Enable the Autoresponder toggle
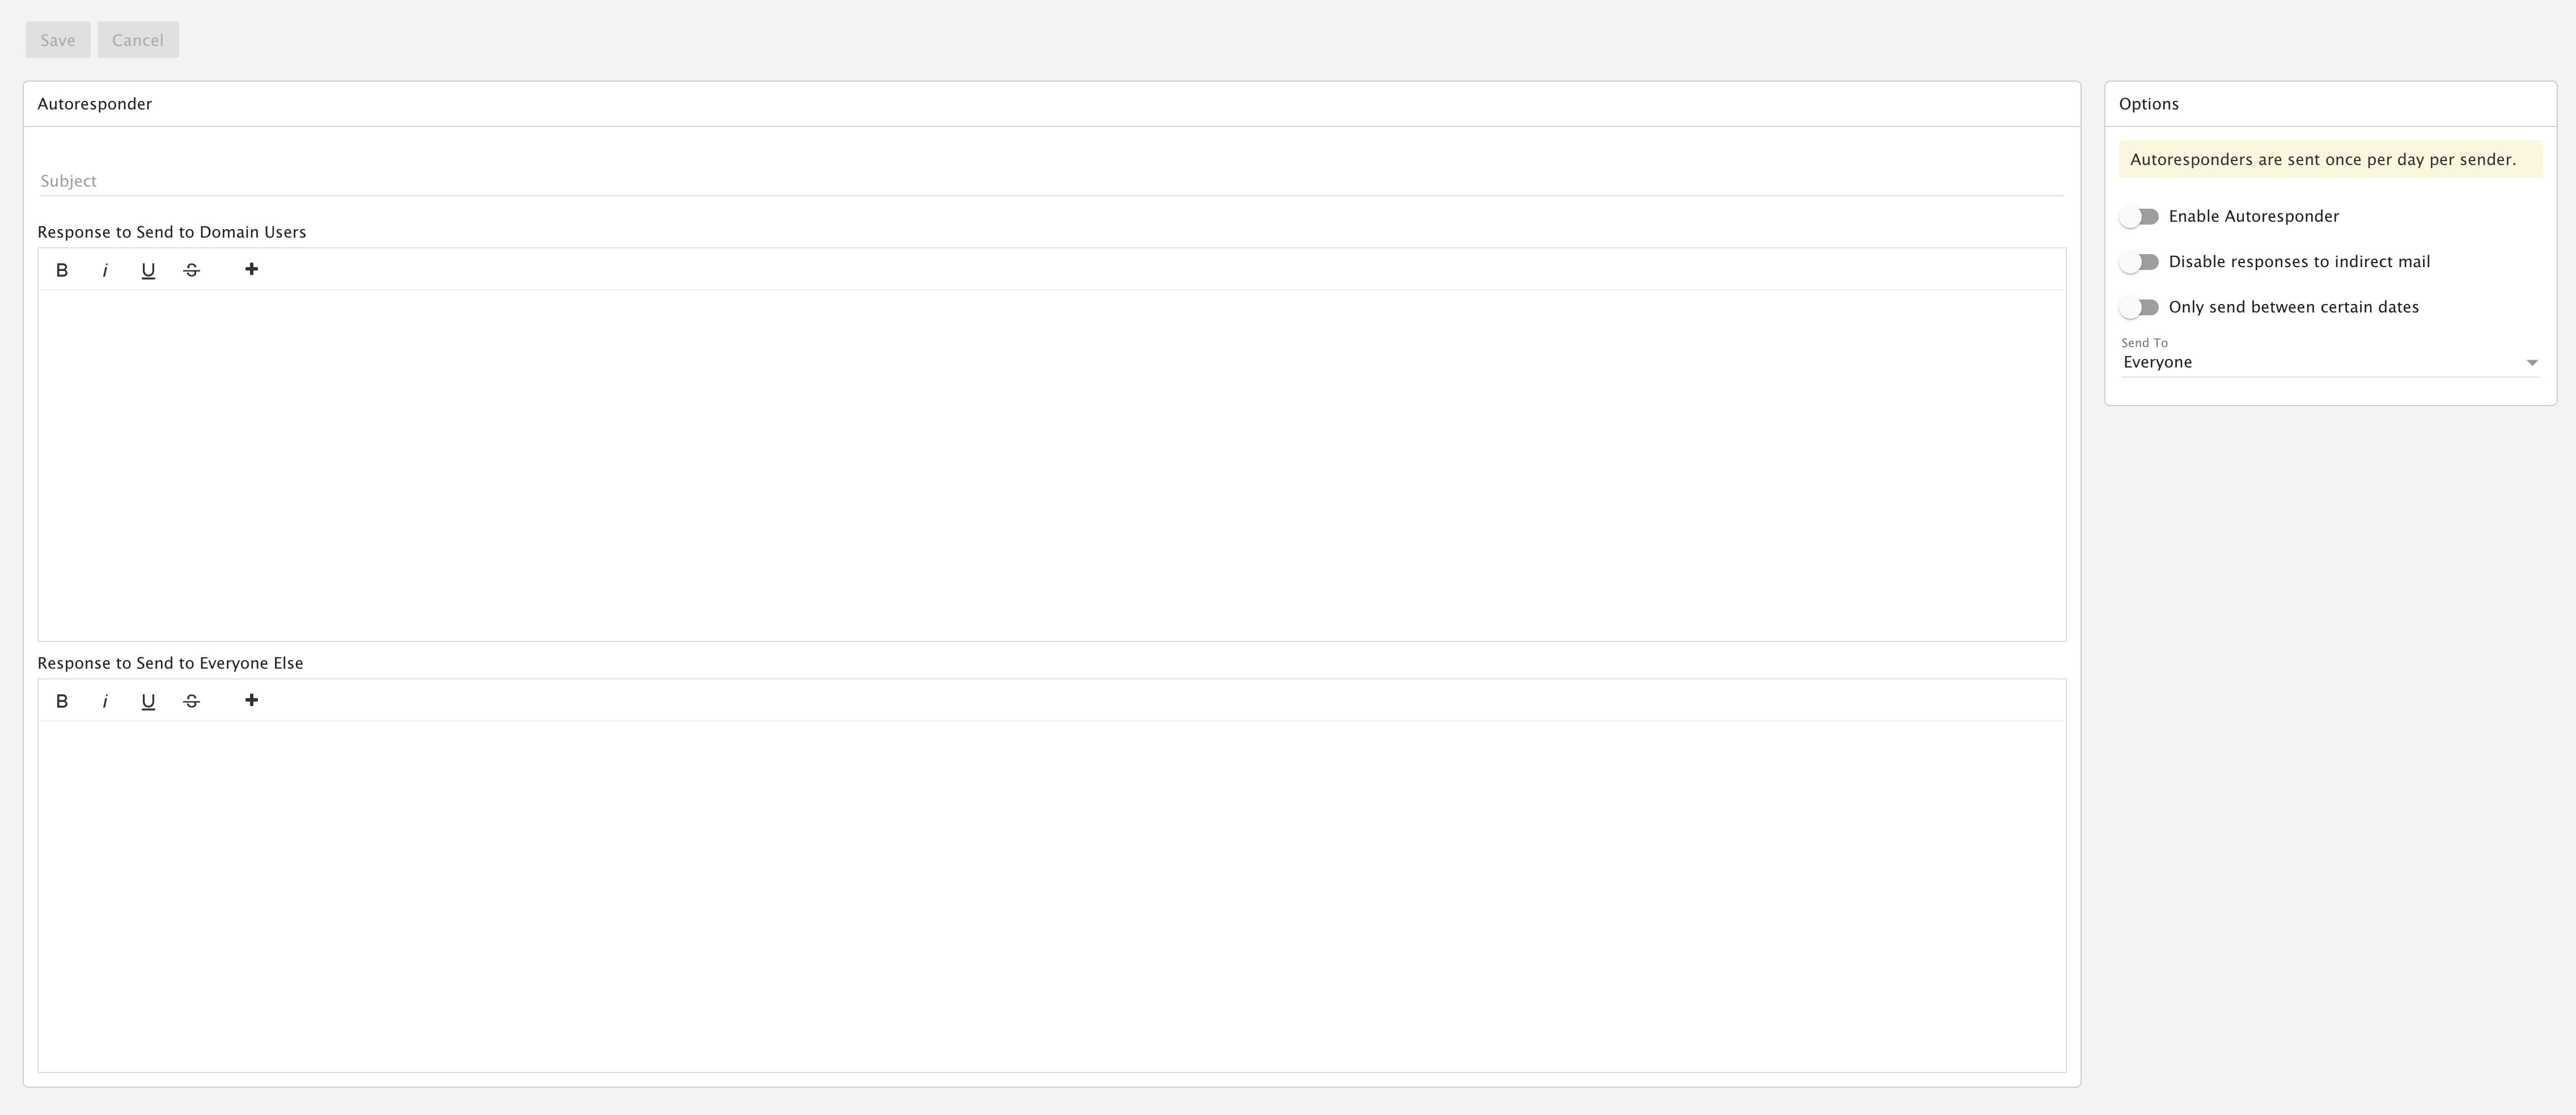 tap(2139, 217)
